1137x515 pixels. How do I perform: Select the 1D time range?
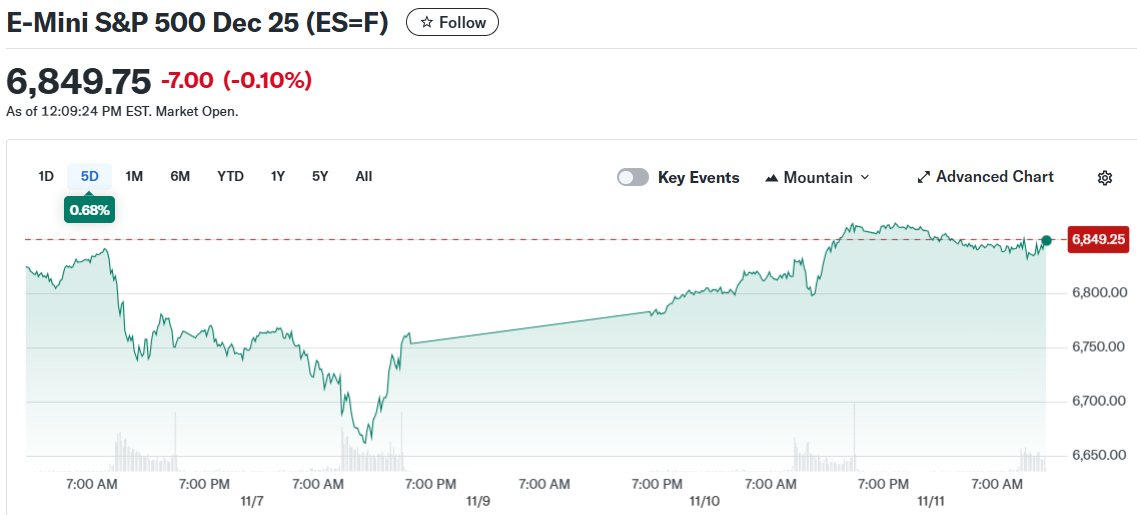(46, 176)
